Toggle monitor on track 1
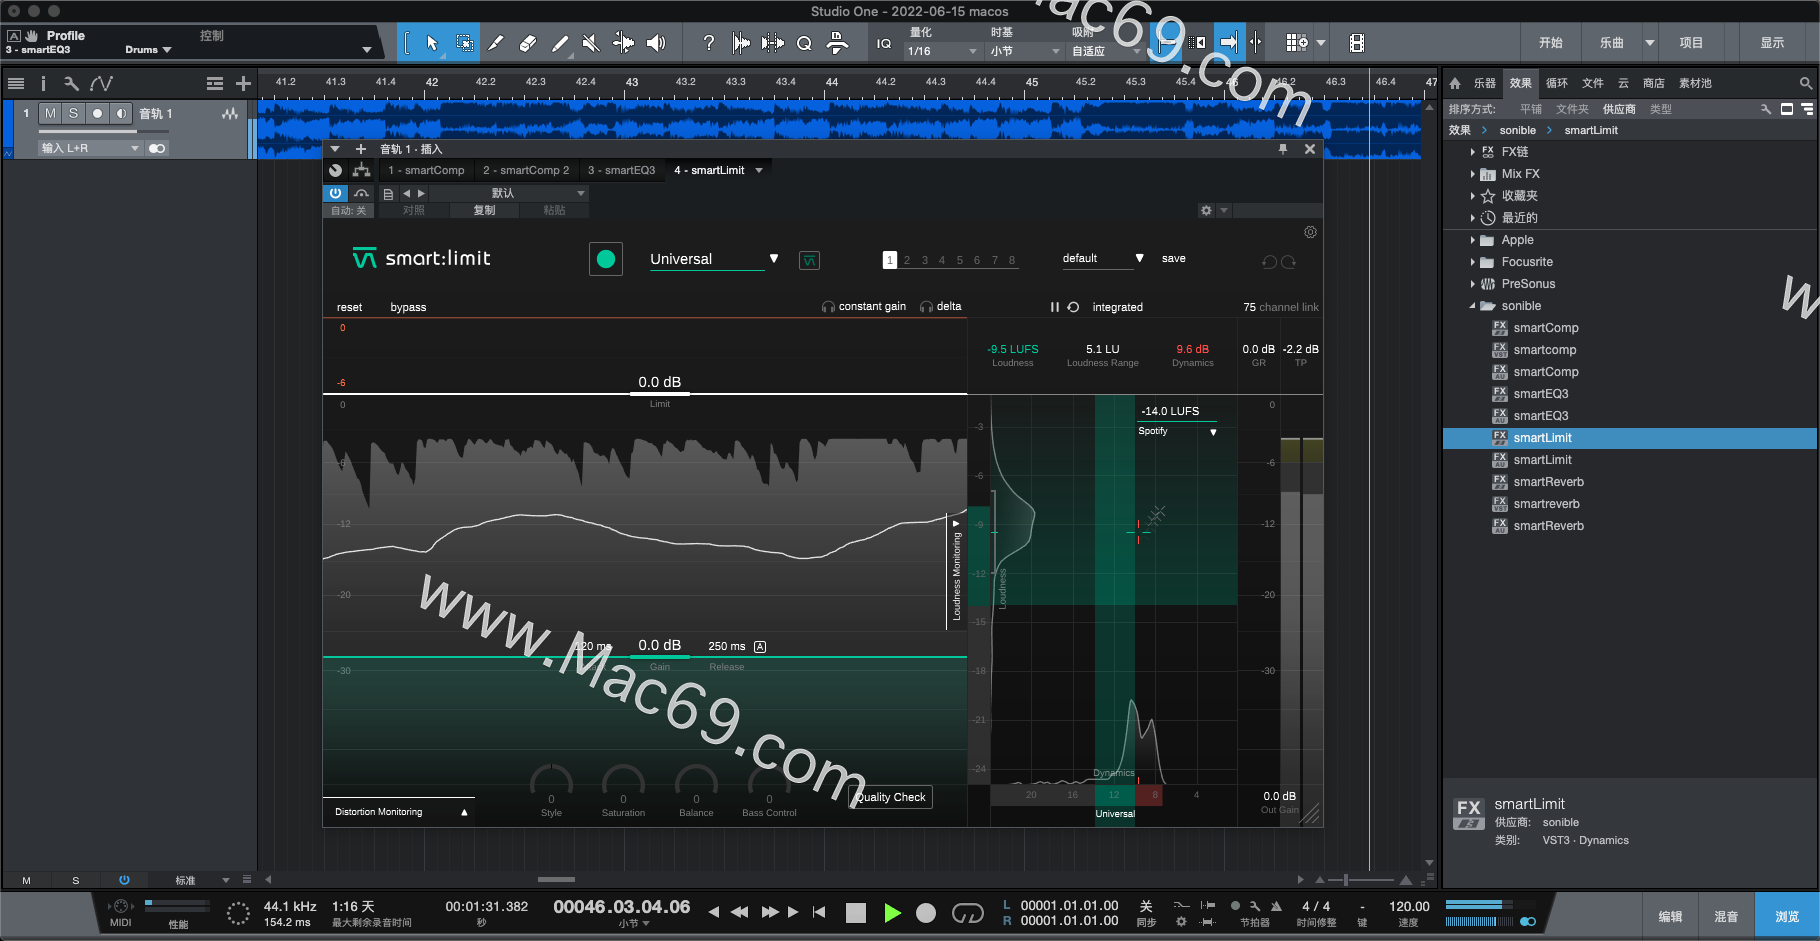 tap(120, 114)
